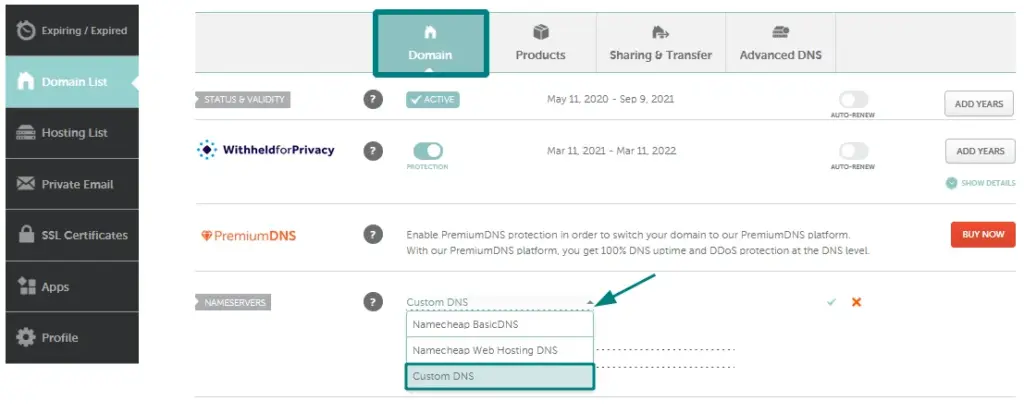Screen dimensions: 1024x413
Task: Switch to the Advanced DNS tab
Action: point(780,44)
